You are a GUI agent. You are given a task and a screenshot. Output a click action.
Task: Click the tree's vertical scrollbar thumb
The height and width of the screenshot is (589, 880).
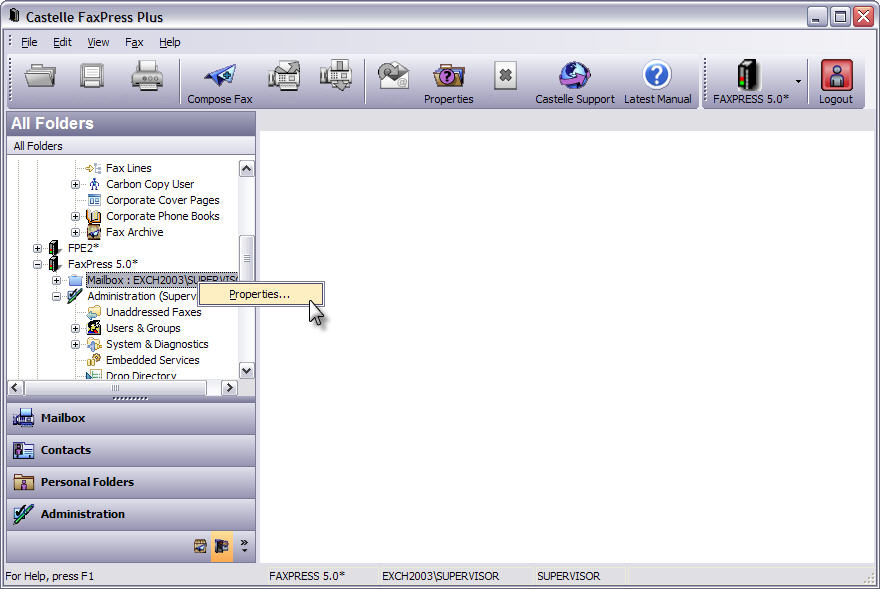tap(246, 258)
